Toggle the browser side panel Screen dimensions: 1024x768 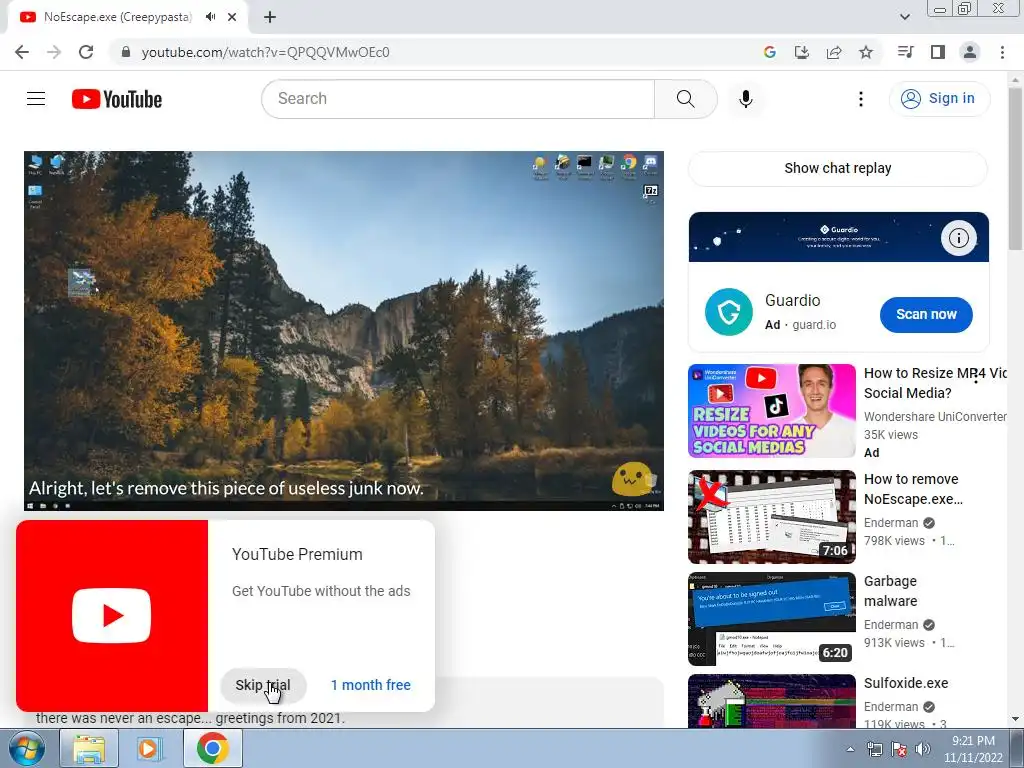[x=938, y=52]
